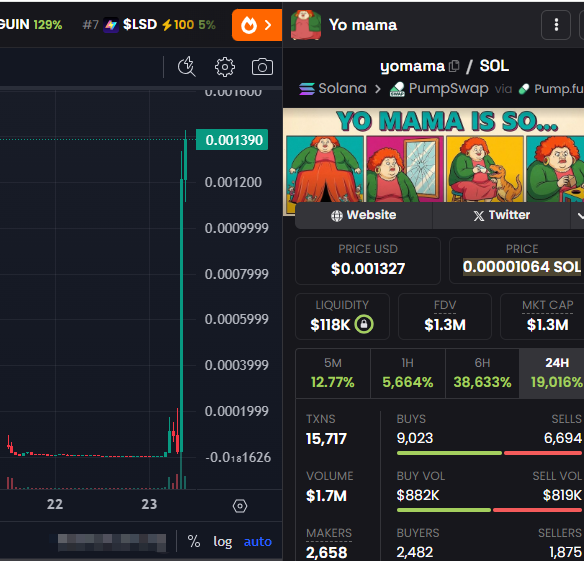
Task: Select the 1H timeframe tab
Action: [408, 373]
